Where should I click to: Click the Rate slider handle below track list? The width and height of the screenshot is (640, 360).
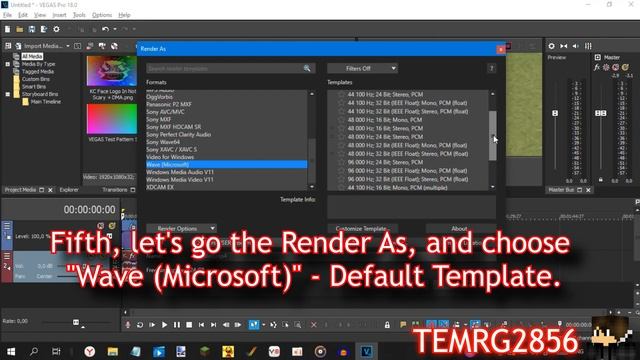[76, 322]
